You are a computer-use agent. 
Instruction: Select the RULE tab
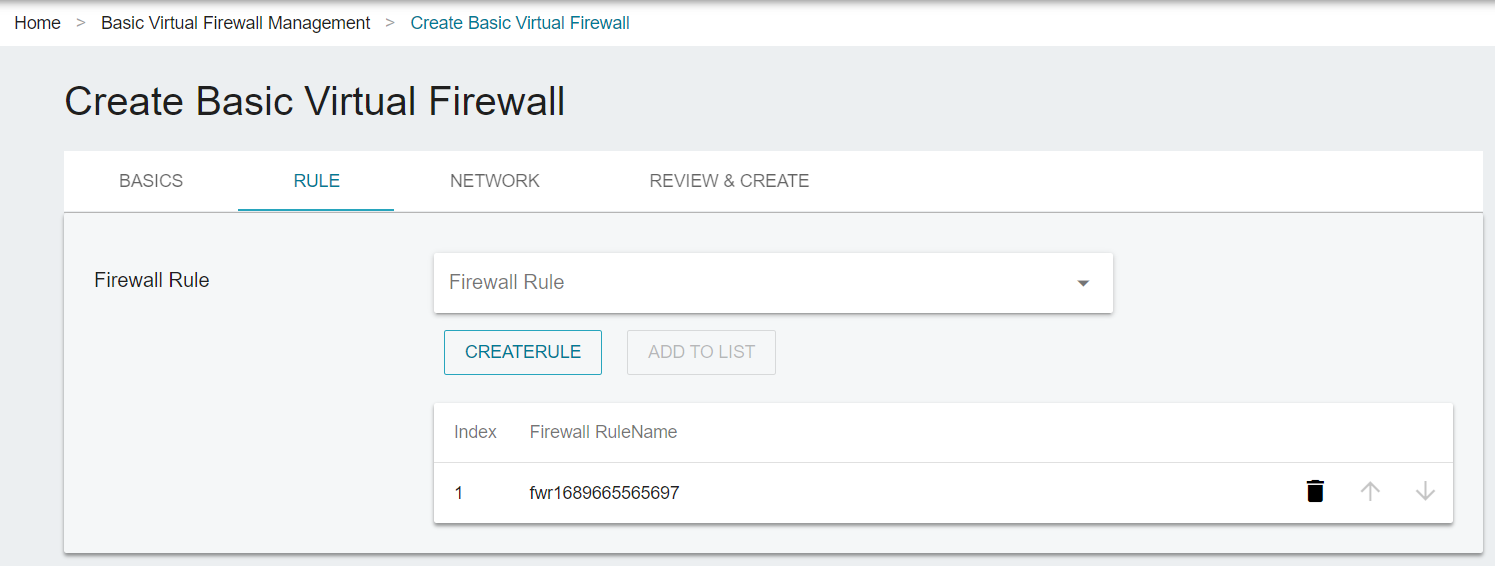tap(316, 181)
